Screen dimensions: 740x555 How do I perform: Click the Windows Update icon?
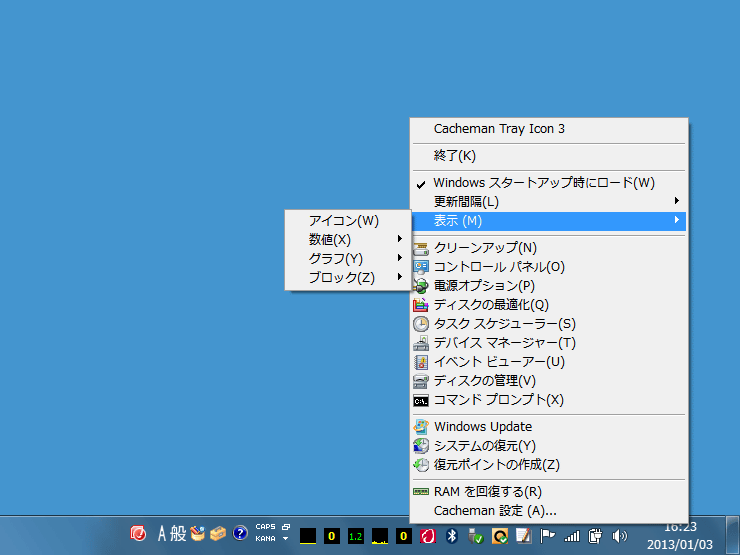click(x=420, y=427)
